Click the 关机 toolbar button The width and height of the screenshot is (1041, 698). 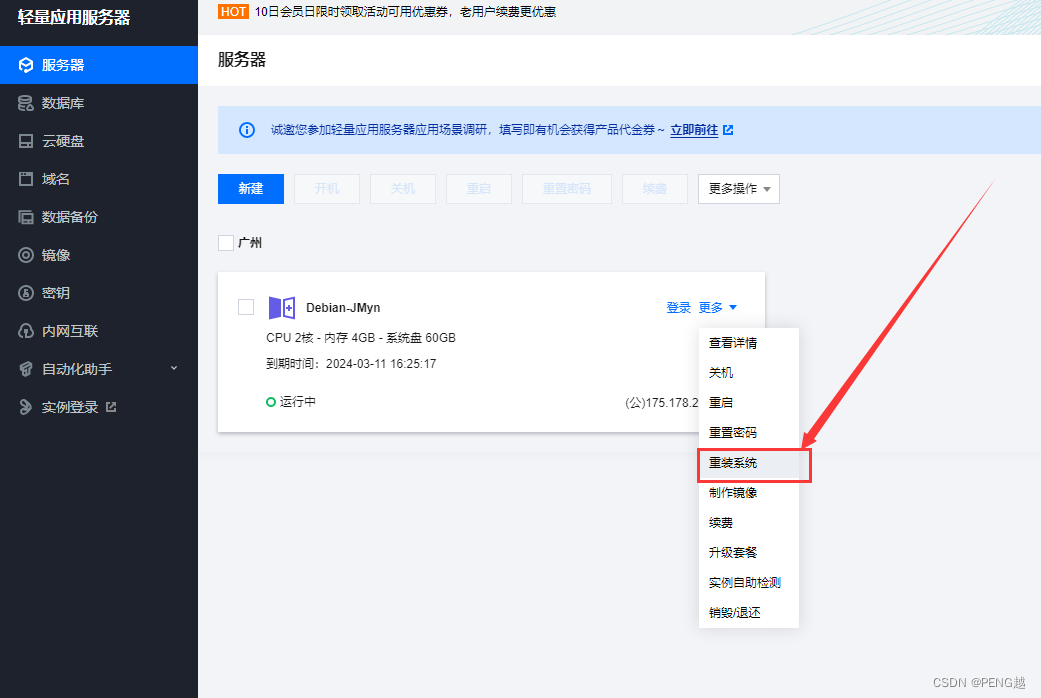coord(403,189)
